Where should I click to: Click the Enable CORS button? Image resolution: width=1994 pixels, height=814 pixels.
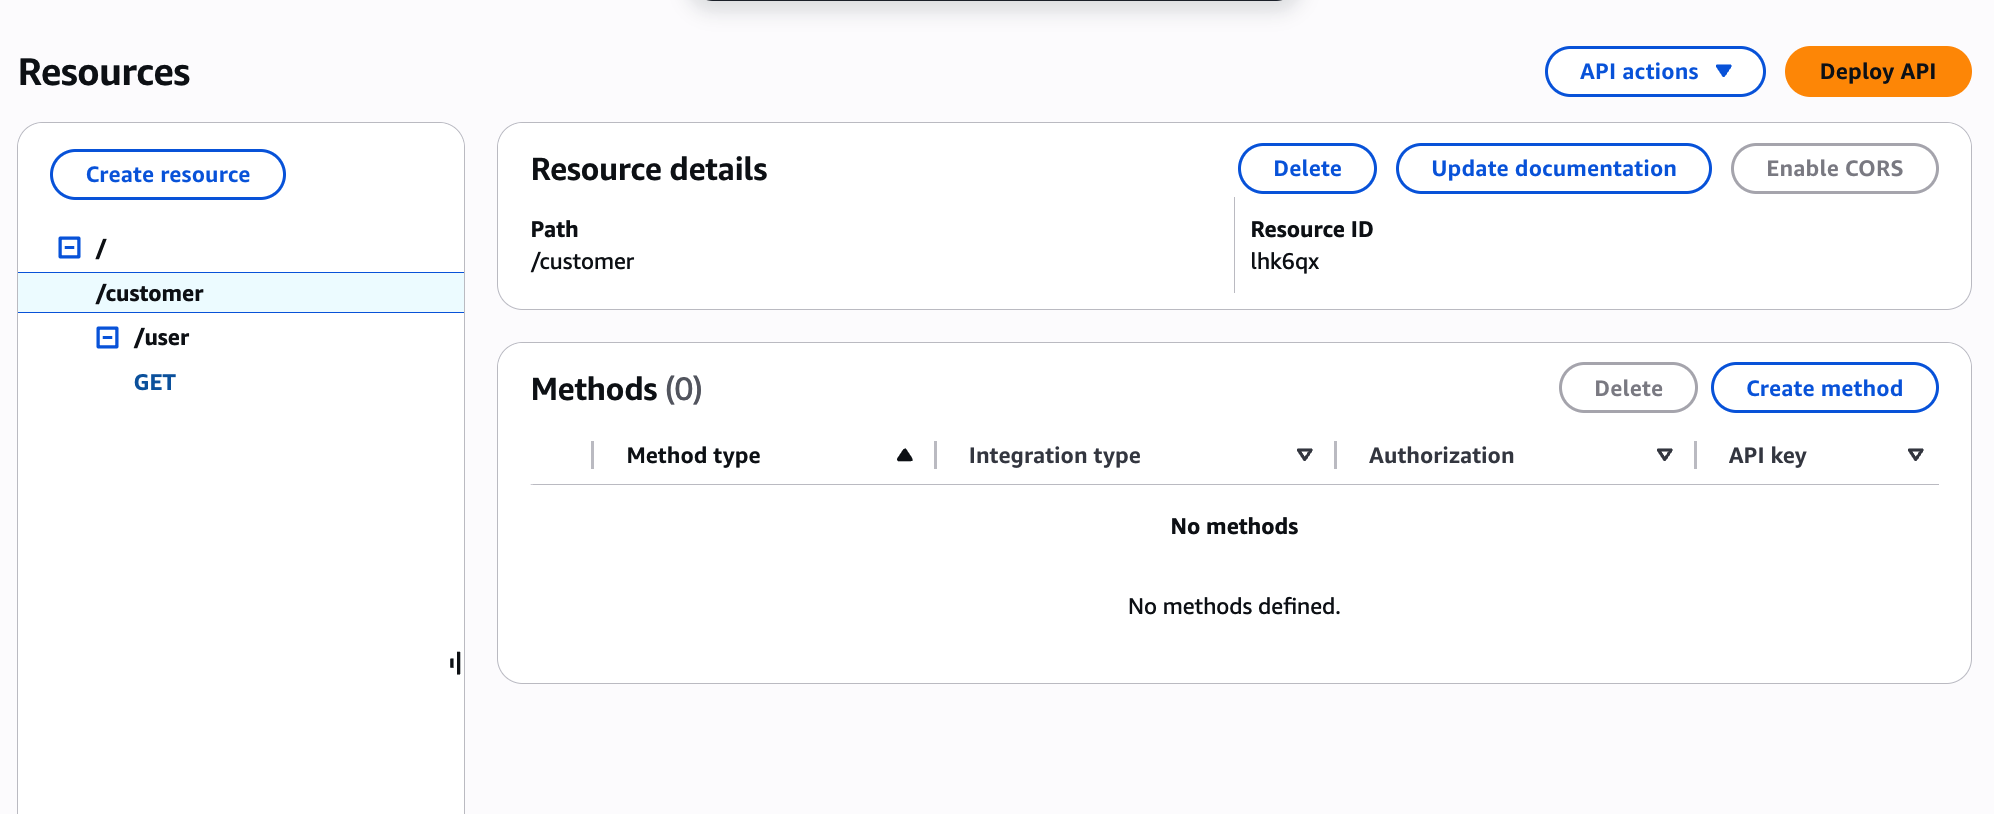[x=1833, y=169]
